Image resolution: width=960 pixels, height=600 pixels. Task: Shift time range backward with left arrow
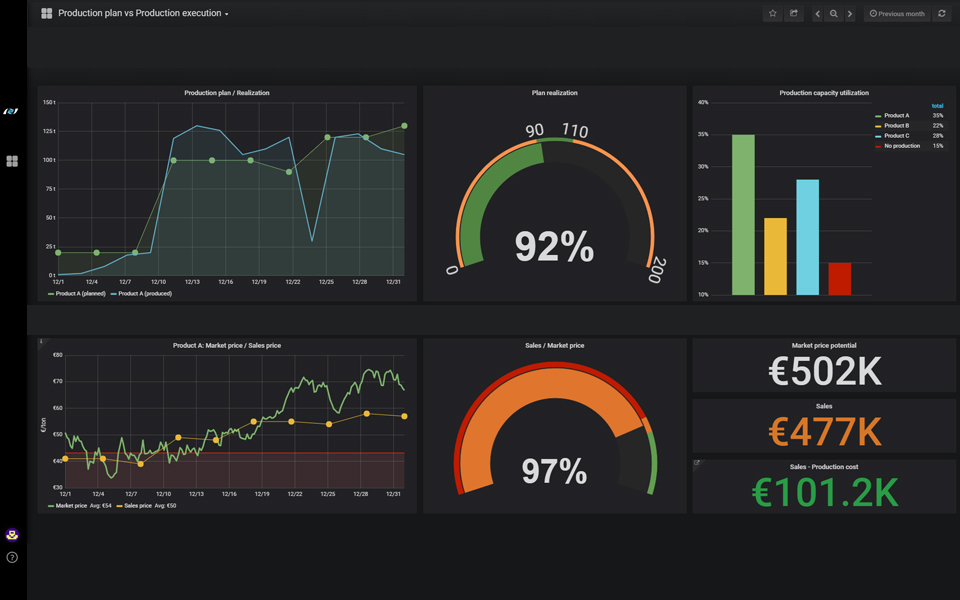point(818,14)
